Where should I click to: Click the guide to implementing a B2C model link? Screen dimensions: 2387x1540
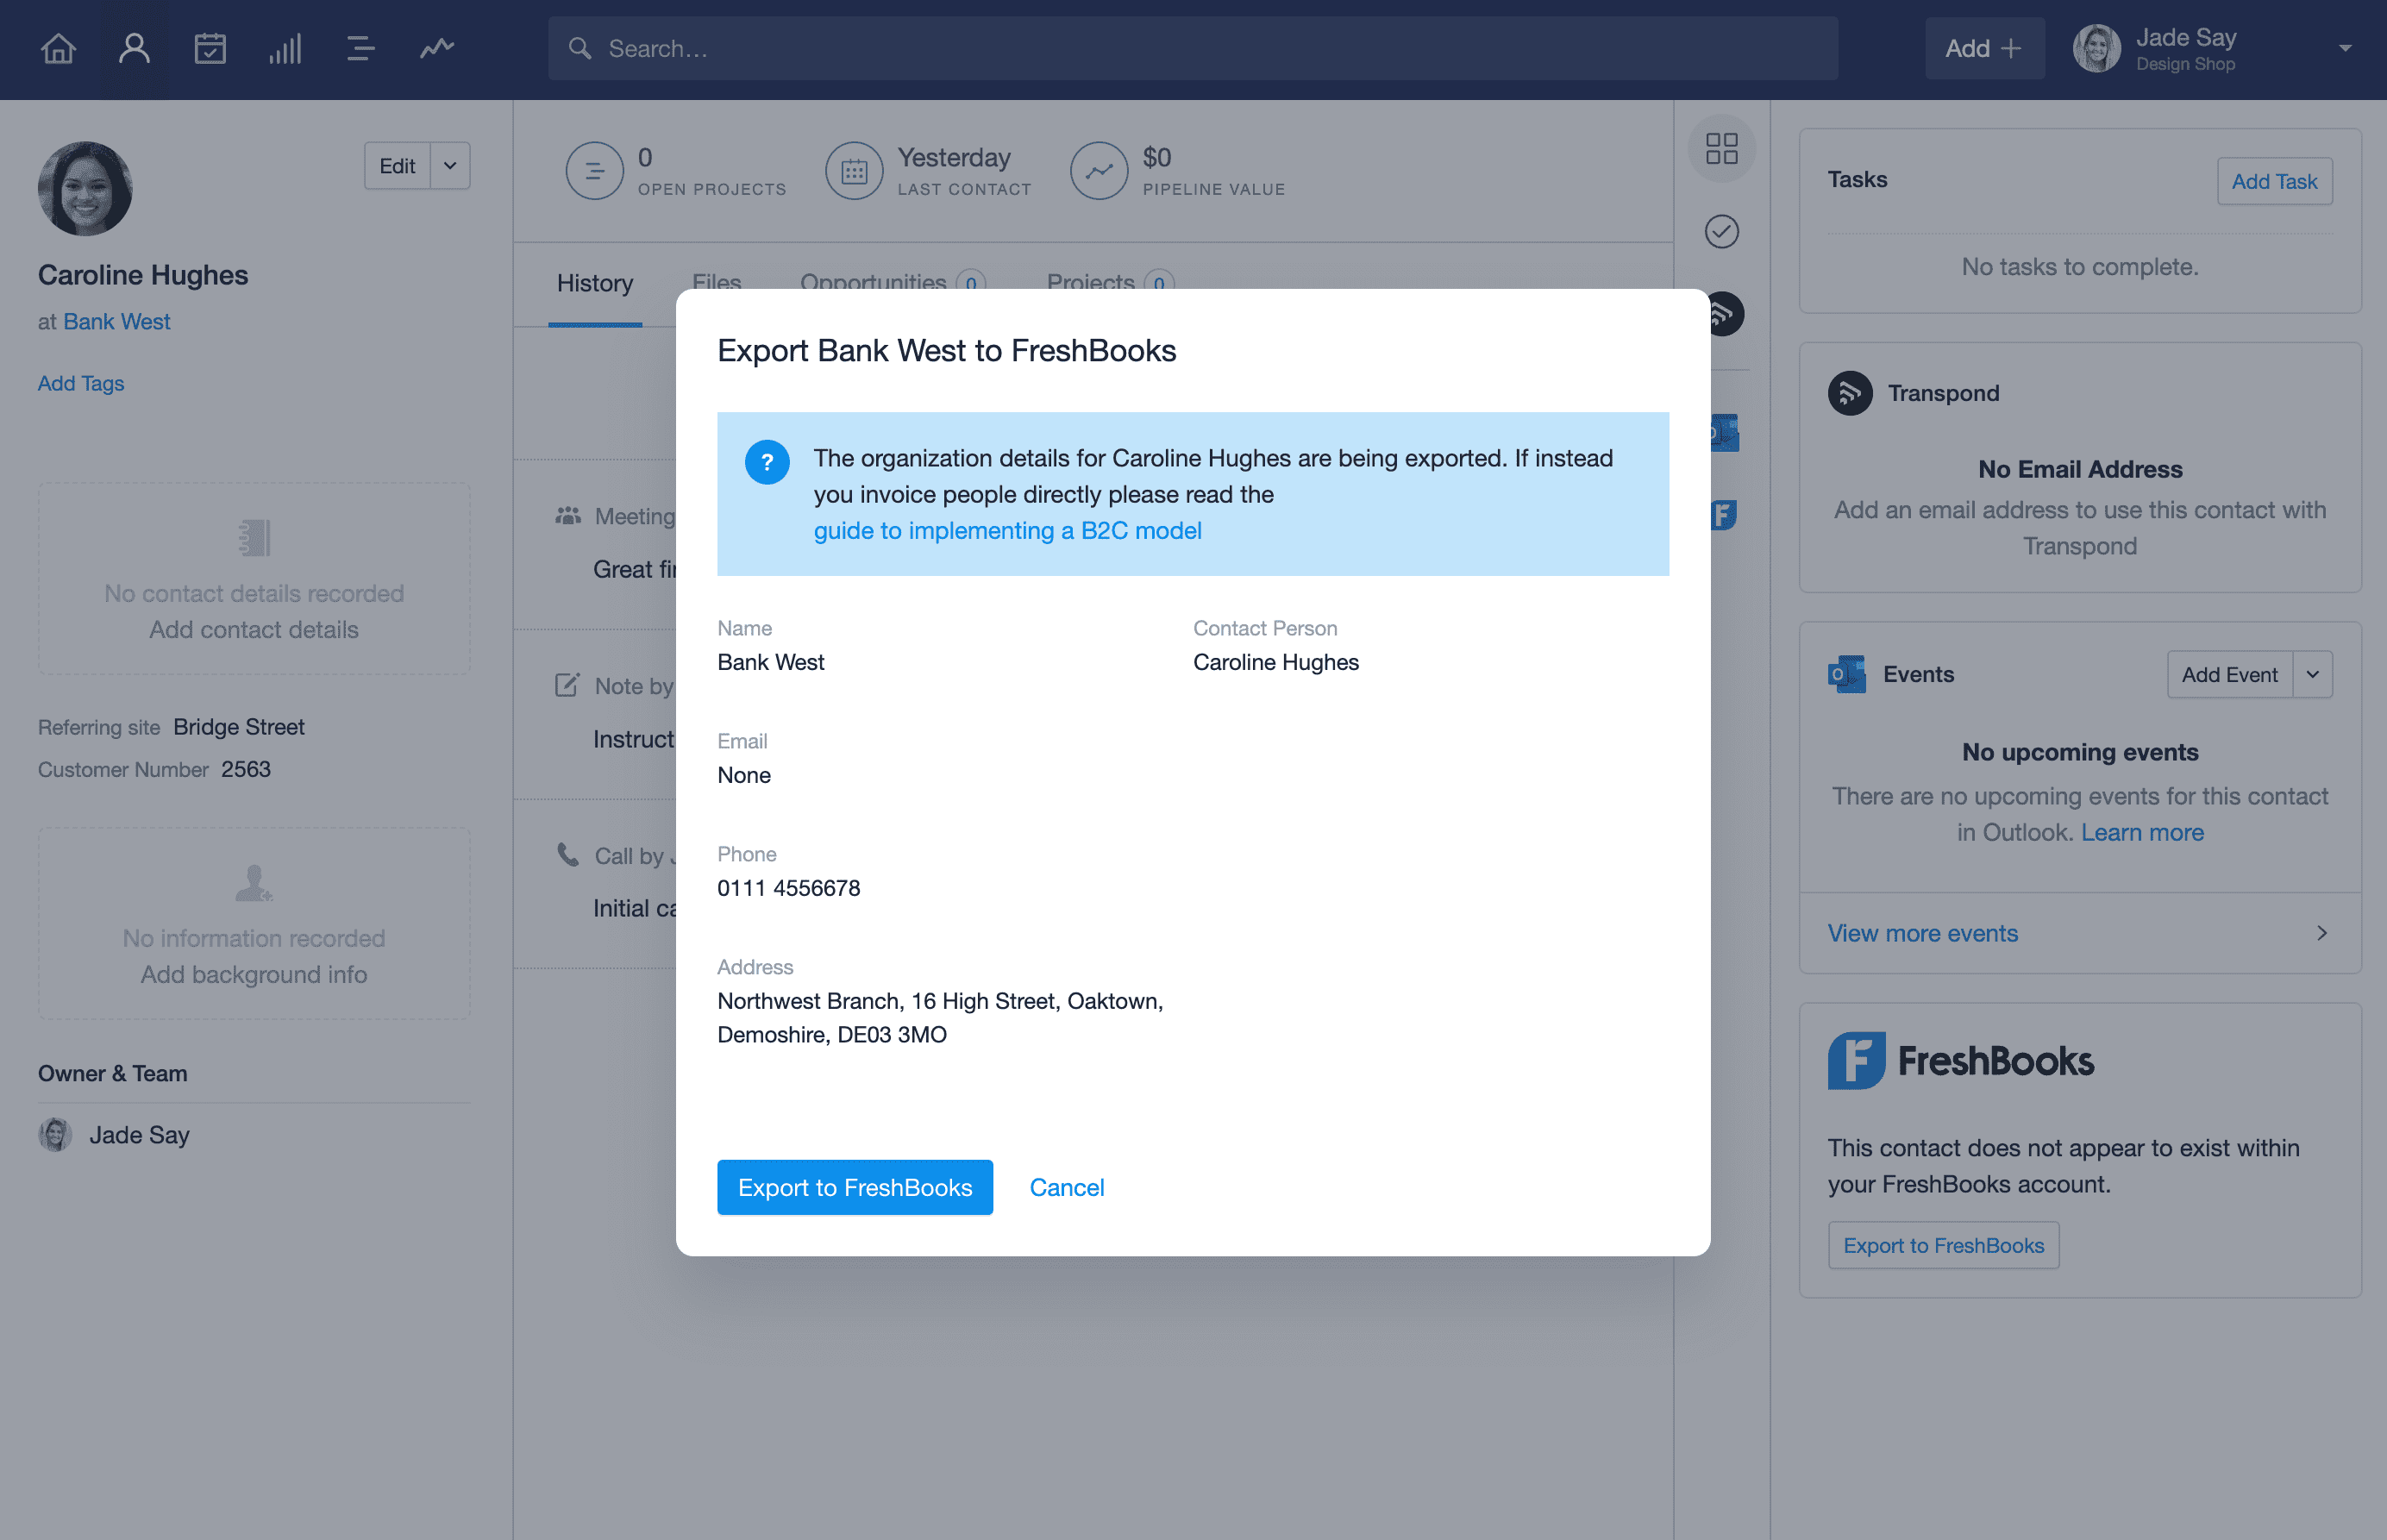(x=1007, y=529)
